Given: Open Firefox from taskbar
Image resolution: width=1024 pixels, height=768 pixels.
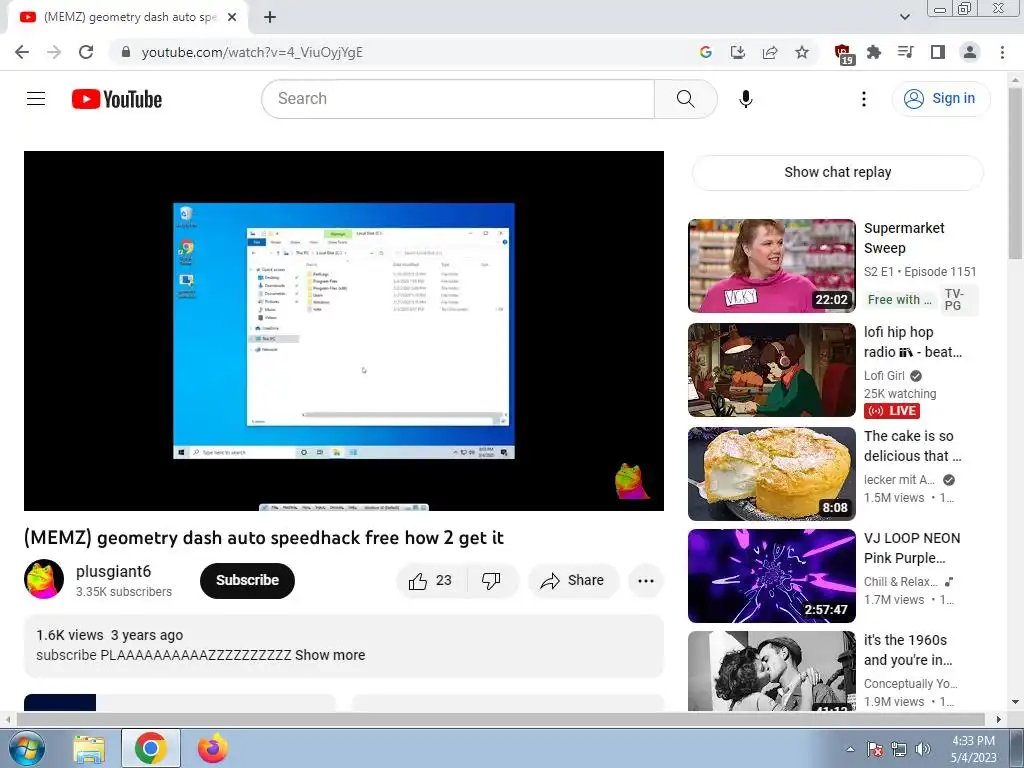Looking at the screenshot, I should click(x=213, y=748).
